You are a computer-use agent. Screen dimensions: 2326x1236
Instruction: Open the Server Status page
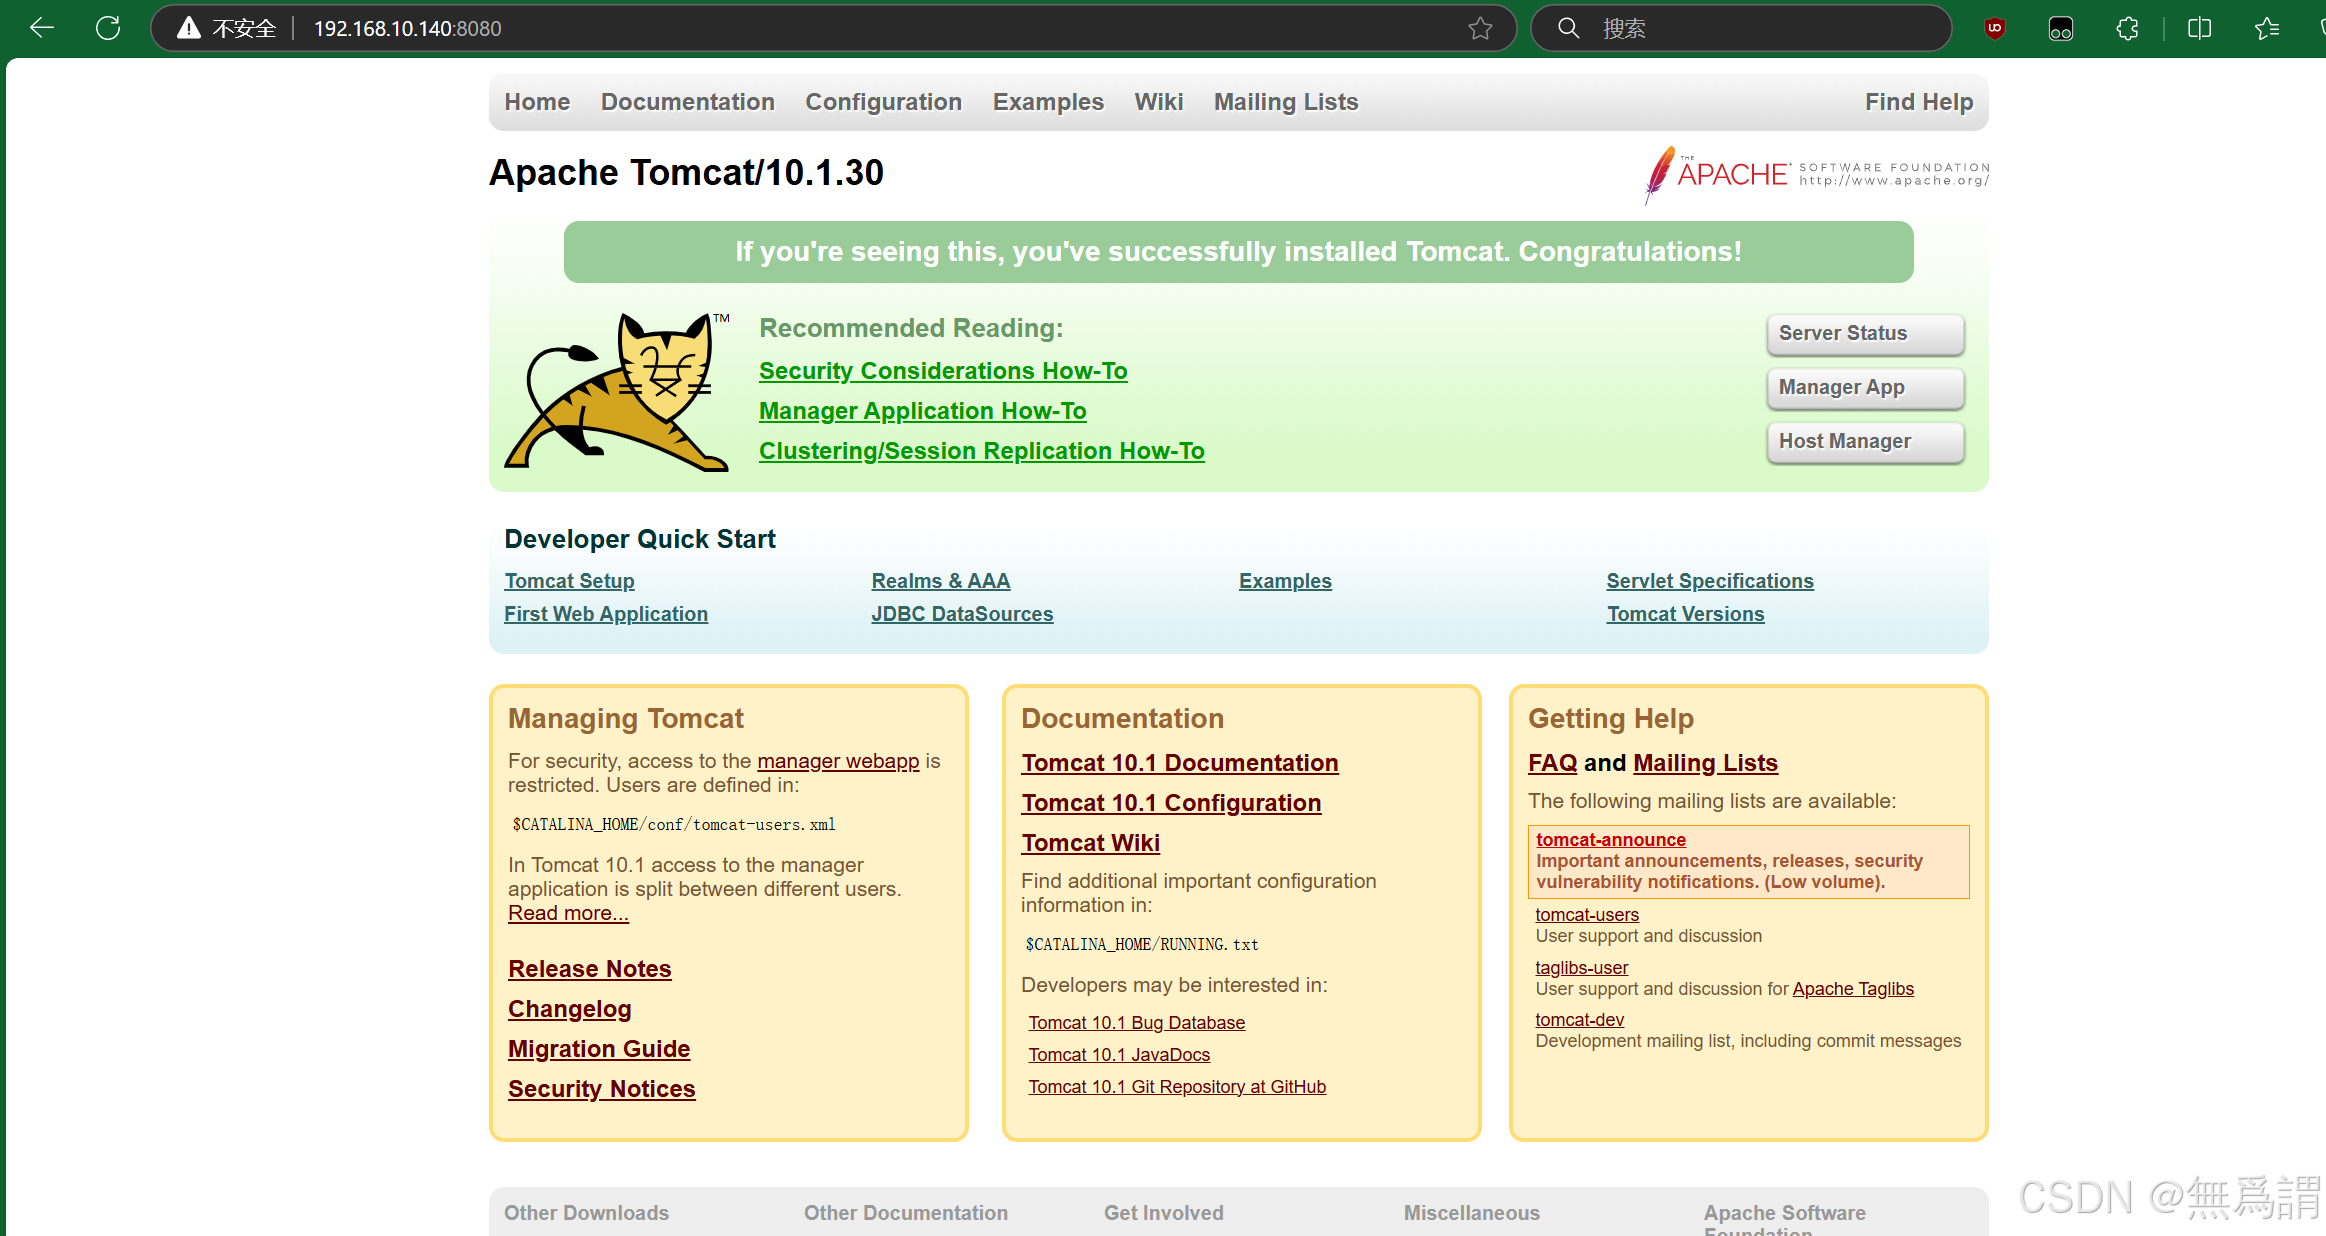tap(1864, 333)
